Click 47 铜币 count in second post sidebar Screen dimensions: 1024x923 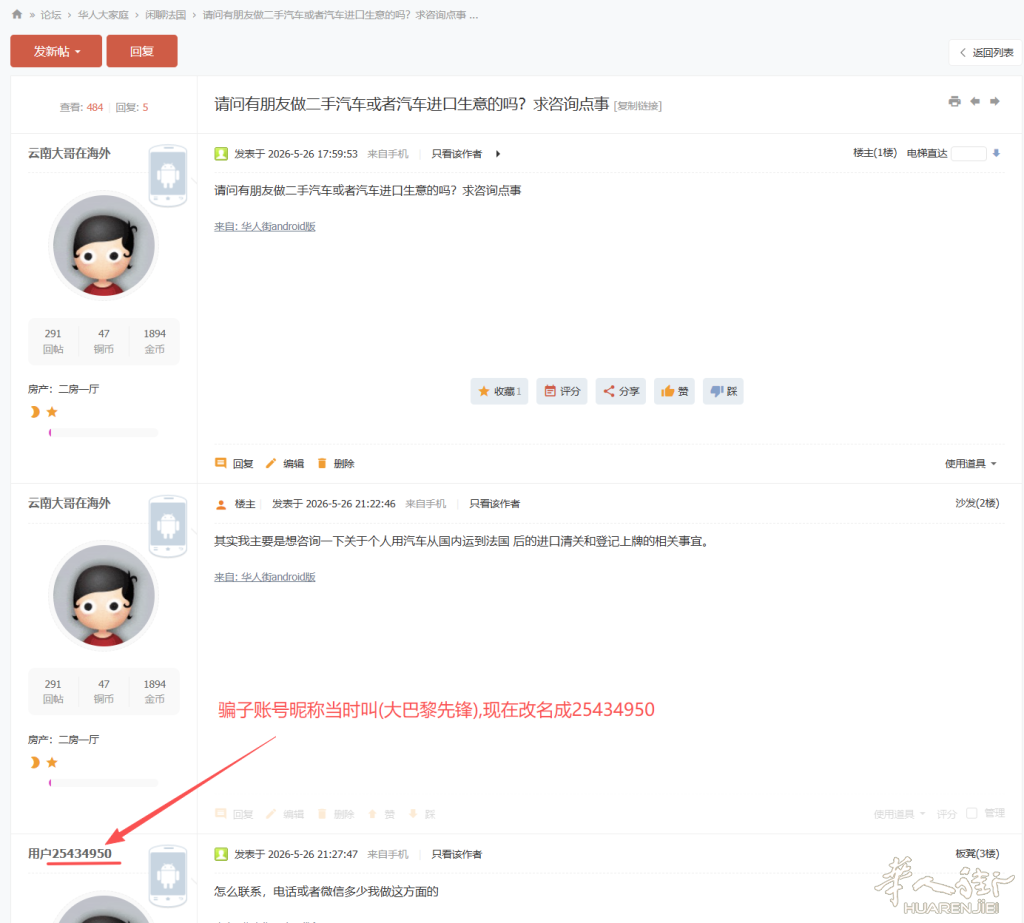coord(104,691)
